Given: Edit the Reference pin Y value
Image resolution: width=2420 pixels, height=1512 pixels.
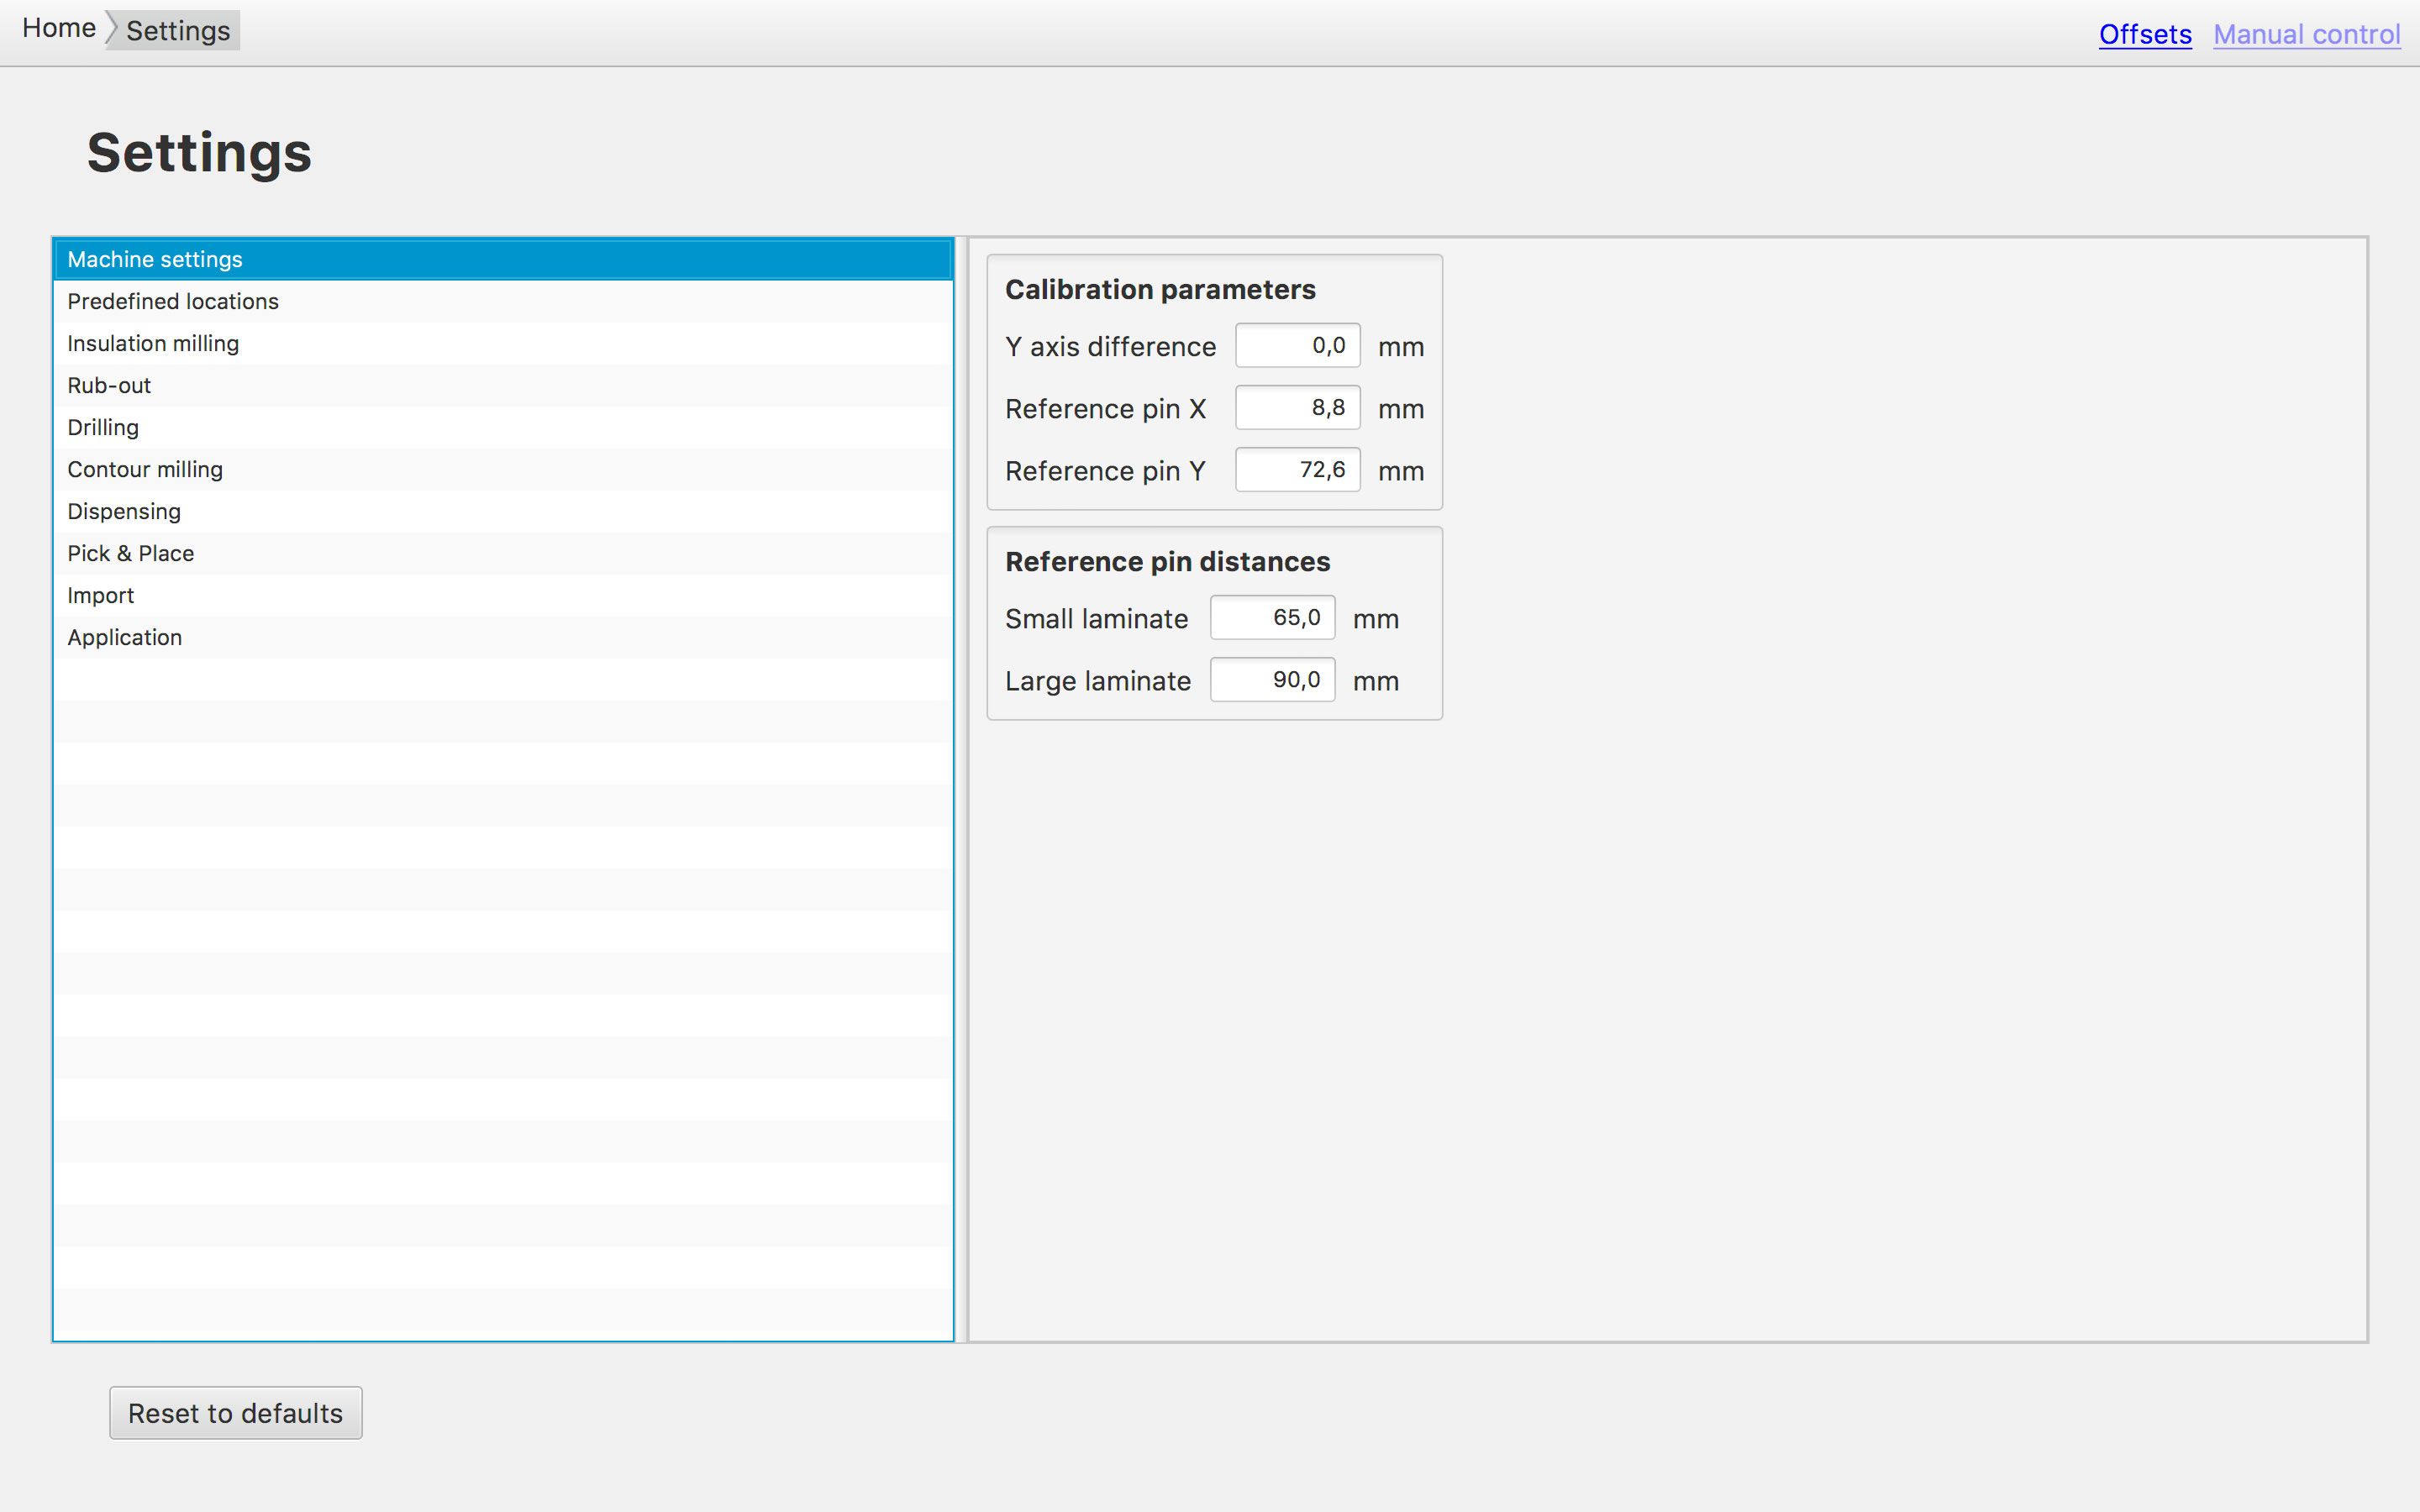Looking at the screenshot, I should [1297, 470].
